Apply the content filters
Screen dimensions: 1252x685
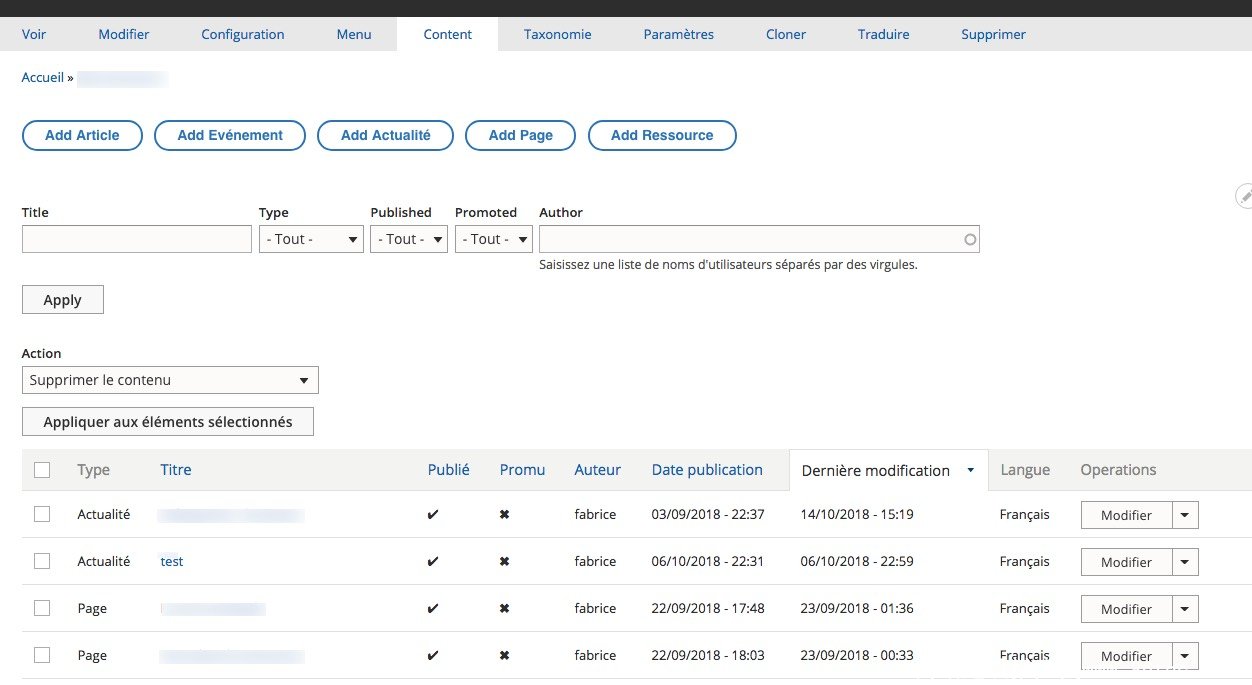pyautogui.click(x=63, y=300)
